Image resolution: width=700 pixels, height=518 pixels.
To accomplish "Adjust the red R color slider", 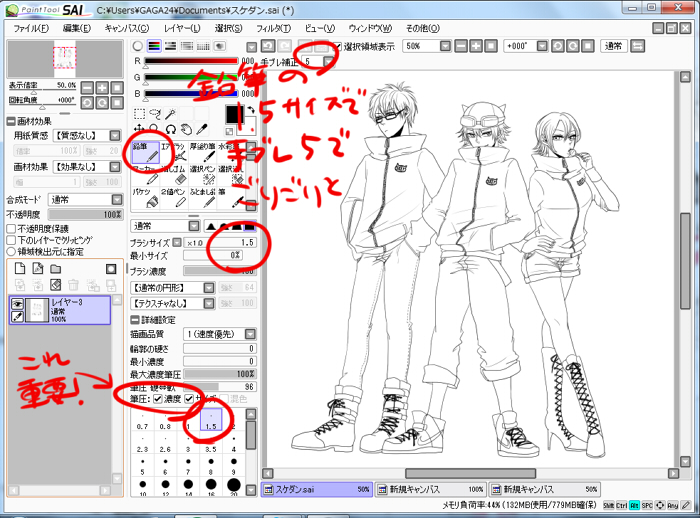I will coord(191,61).
